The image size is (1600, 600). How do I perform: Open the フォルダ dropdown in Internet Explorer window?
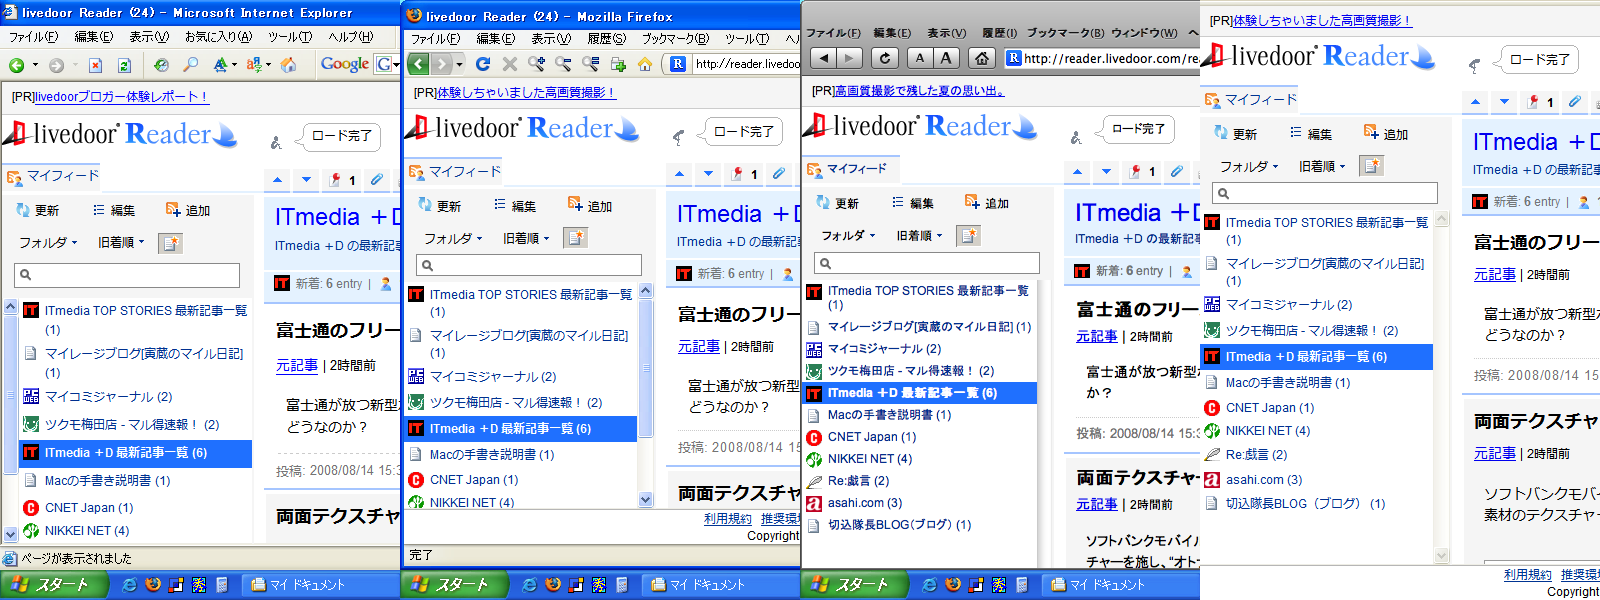(x=48, y=242)
